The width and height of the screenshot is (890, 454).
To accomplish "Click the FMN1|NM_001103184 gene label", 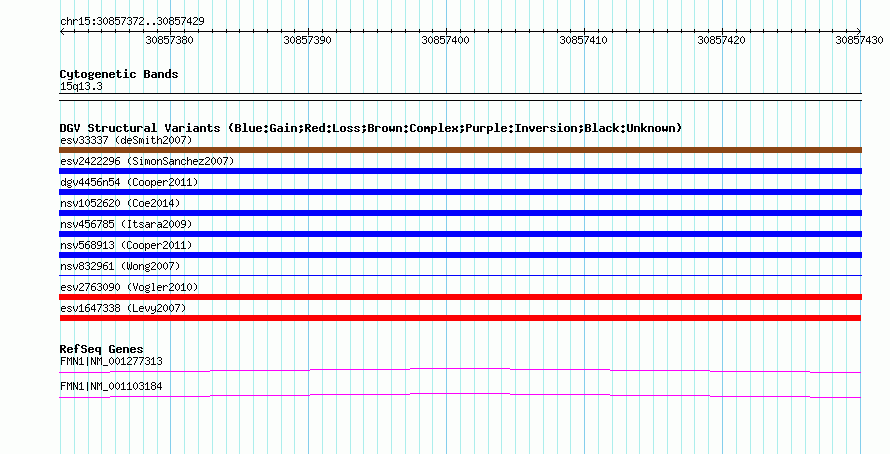I will pos(111,386).
